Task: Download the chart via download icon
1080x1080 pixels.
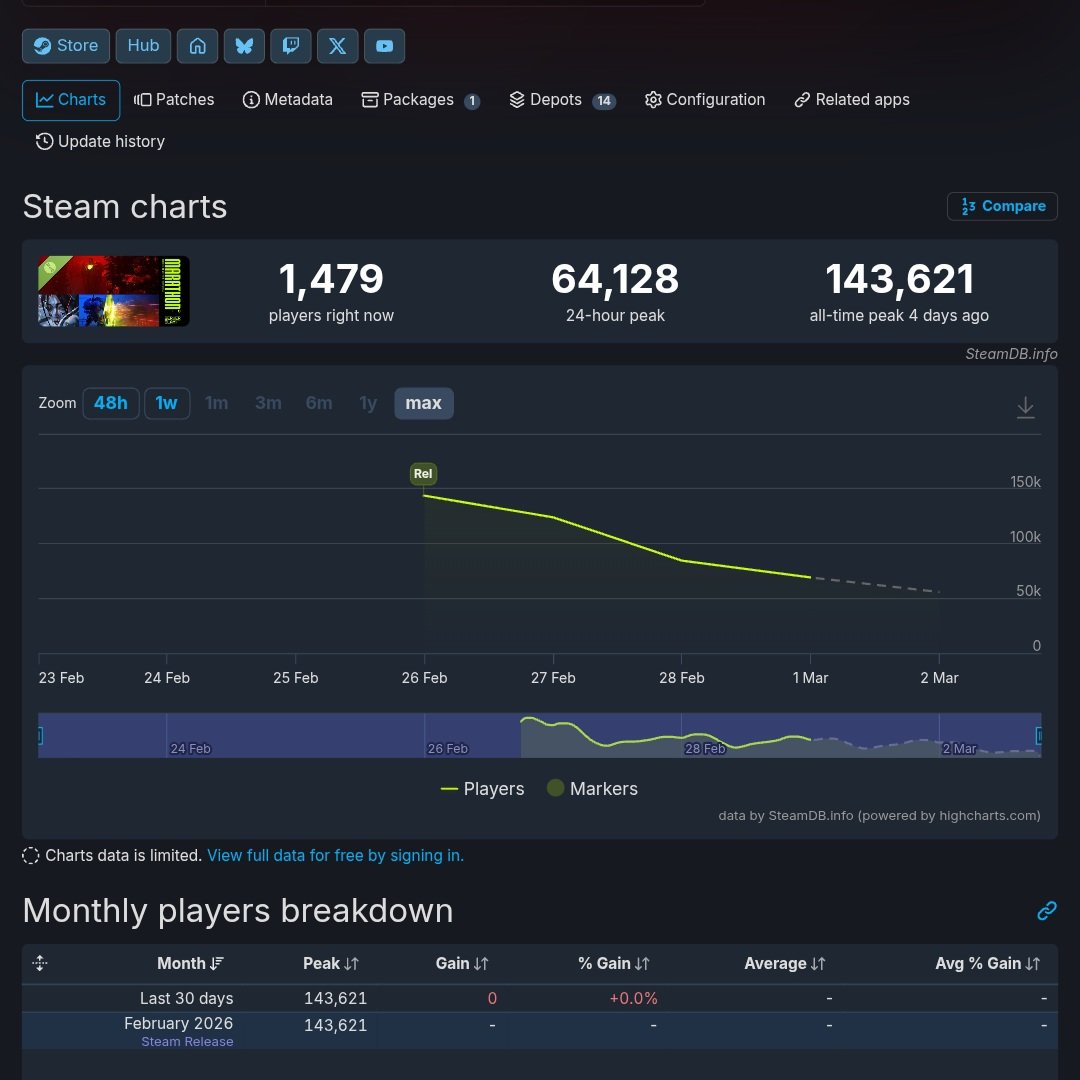Action: [1025, 408]
